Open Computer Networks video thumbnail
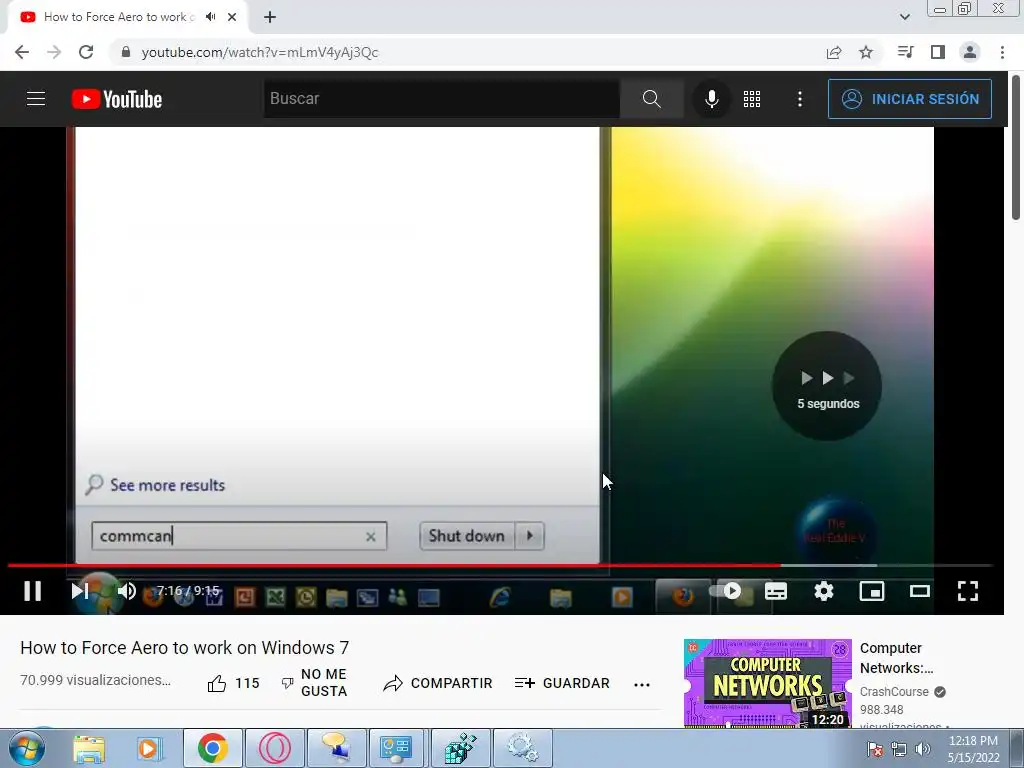1024x768 pixels. click(767, 683)
